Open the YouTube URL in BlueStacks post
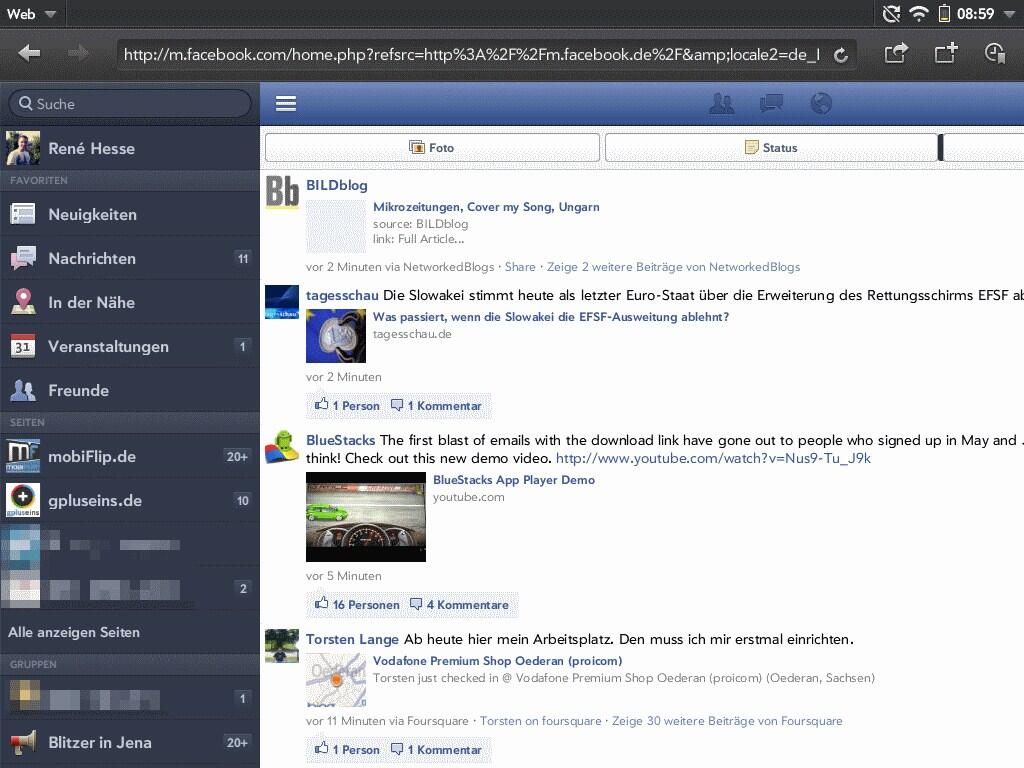The height and width of the screenshot is (768, 1024). click(713, 458)
